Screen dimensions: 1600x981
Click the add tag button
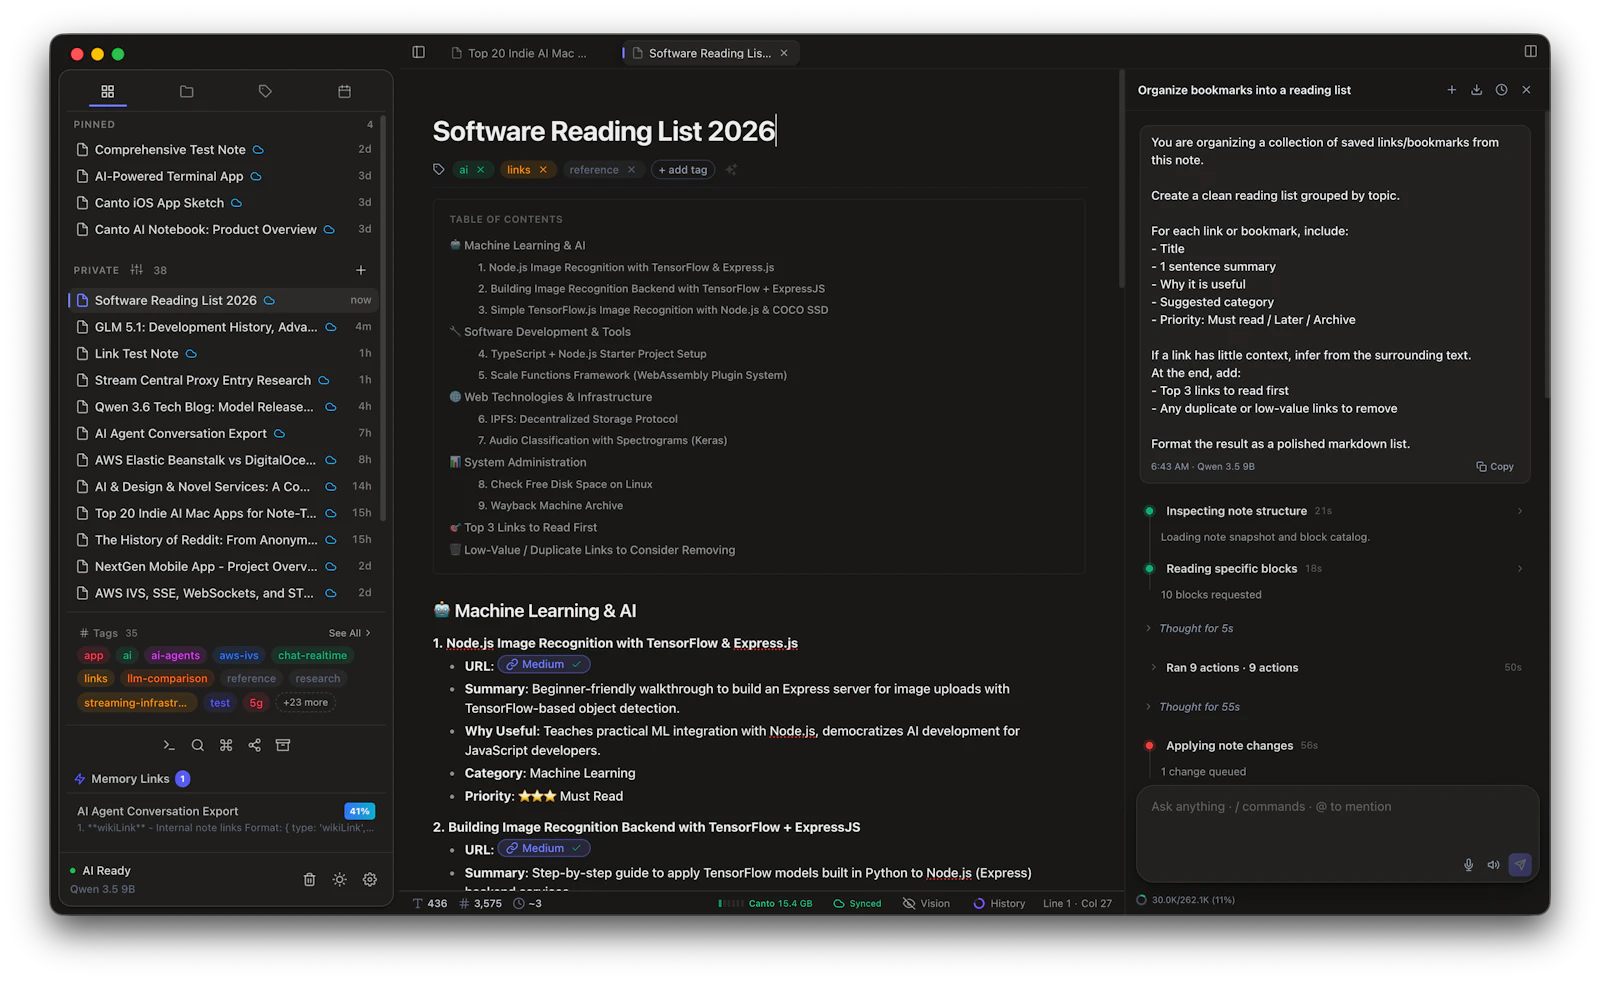pos(683,170)
